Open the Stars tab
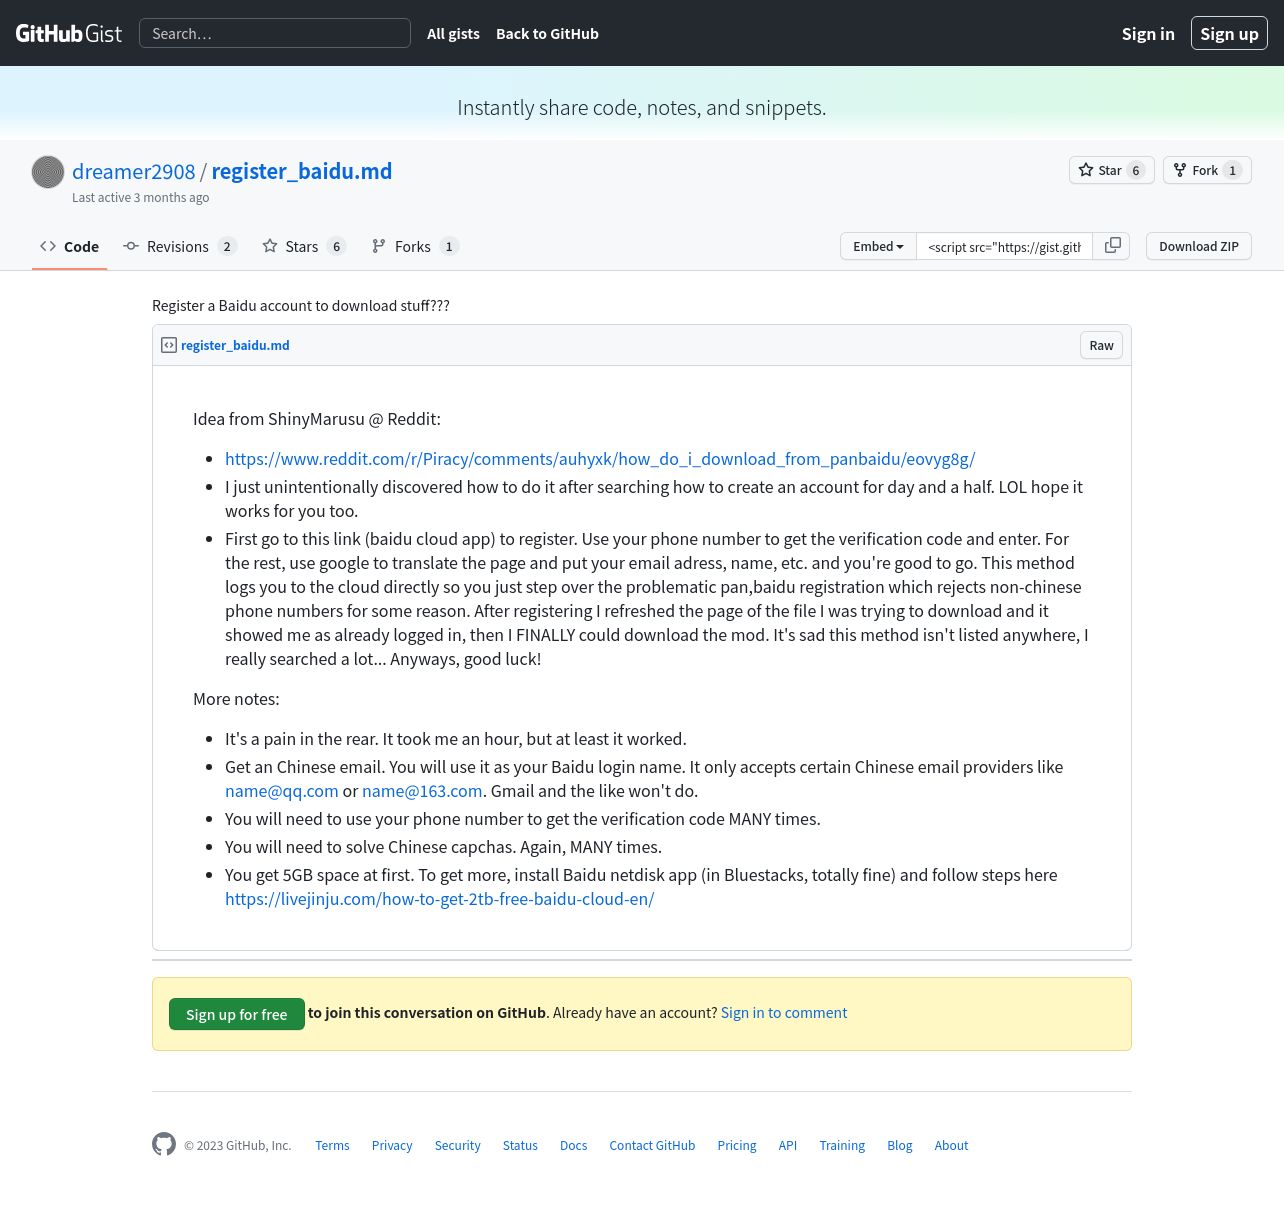Screen dimensions: 1284x1206 (x=304, y=246)
